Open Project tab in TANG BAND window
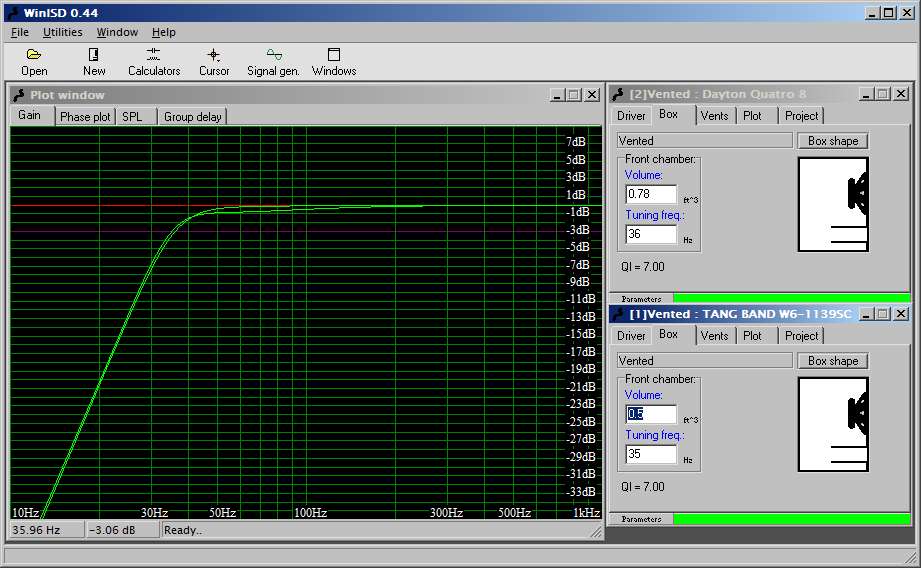Screen dimensions: 921x568 point(801,335)
